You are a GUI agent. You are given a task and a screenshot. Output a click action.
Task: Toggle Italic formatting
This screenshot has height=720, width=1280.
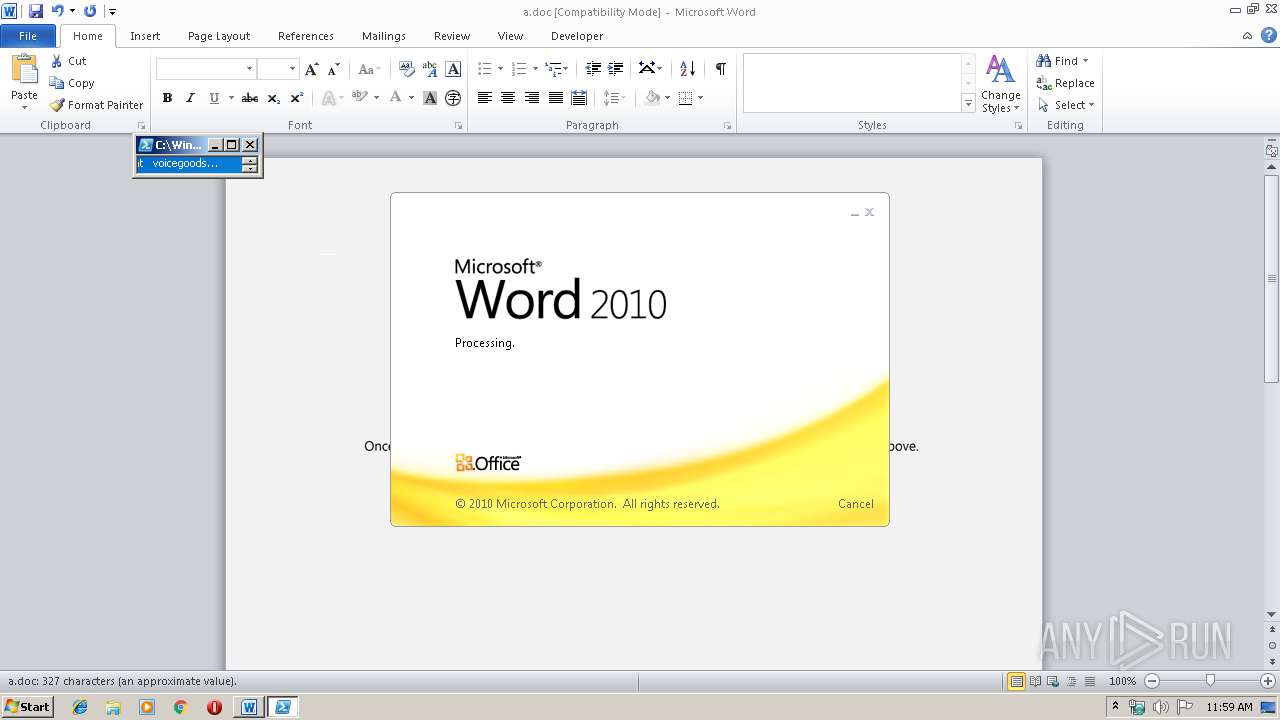(x=190, y=98)
